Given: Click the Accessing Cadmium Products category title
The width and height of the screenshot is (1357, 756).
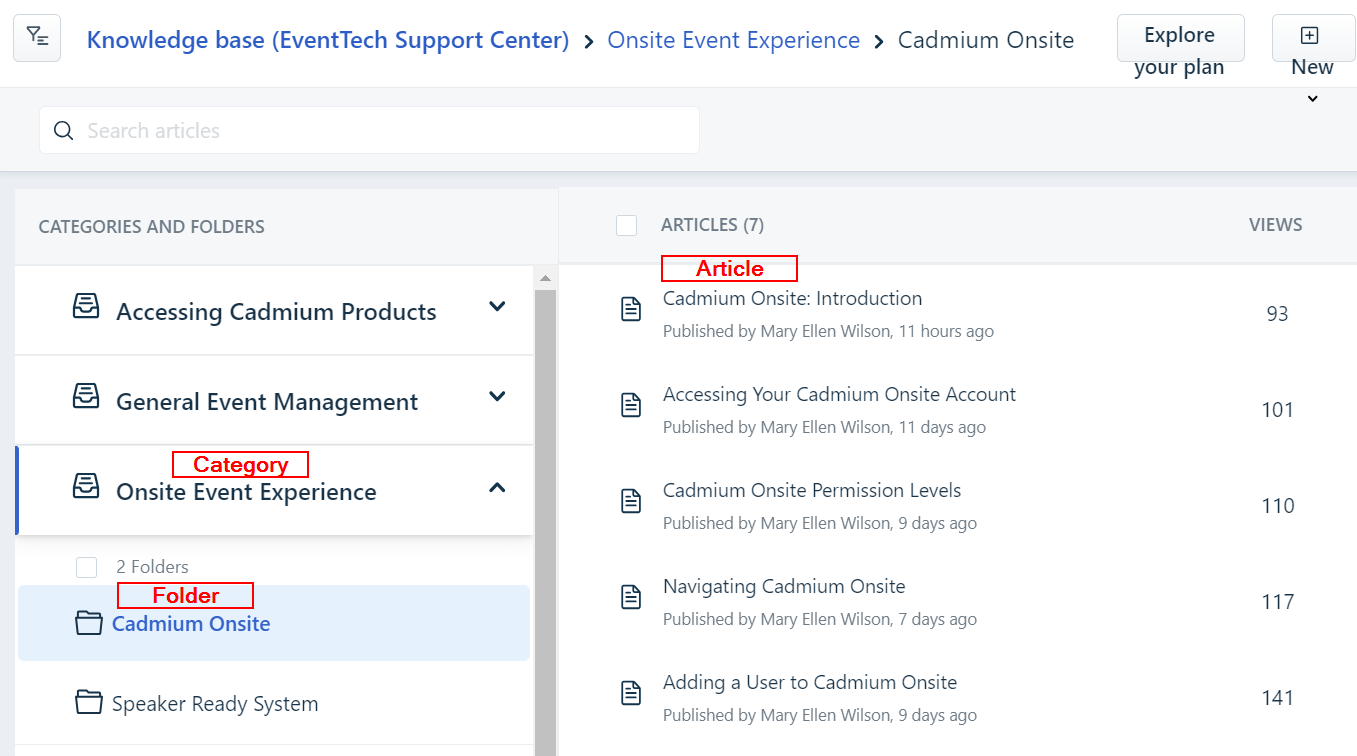Looking at the screenshot, I should (276, 312).
